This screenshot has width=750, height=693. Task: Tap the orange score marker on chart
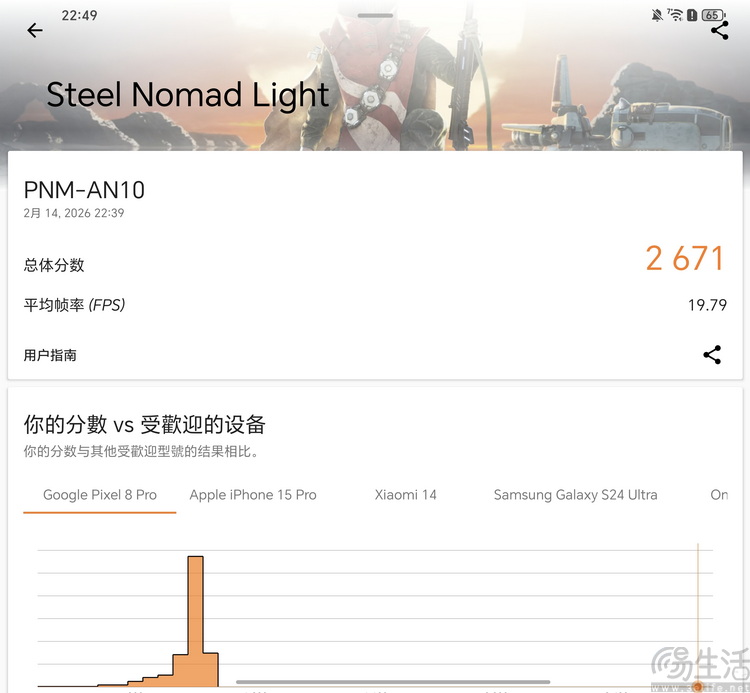698,687
